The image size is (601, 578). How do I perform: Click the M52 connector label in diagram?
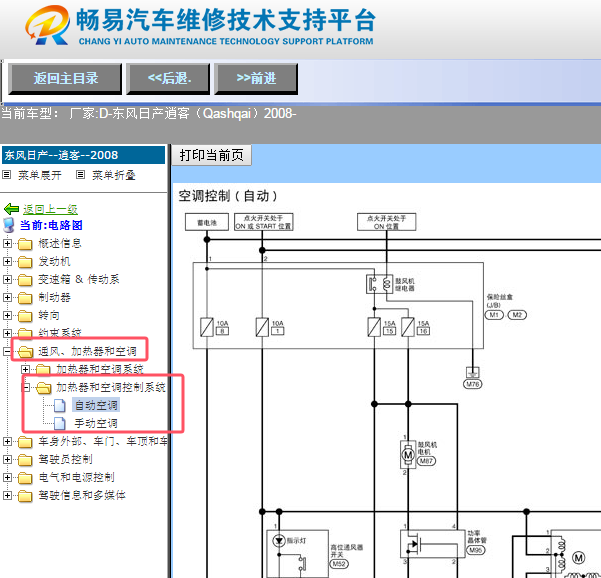pos(339,564)
